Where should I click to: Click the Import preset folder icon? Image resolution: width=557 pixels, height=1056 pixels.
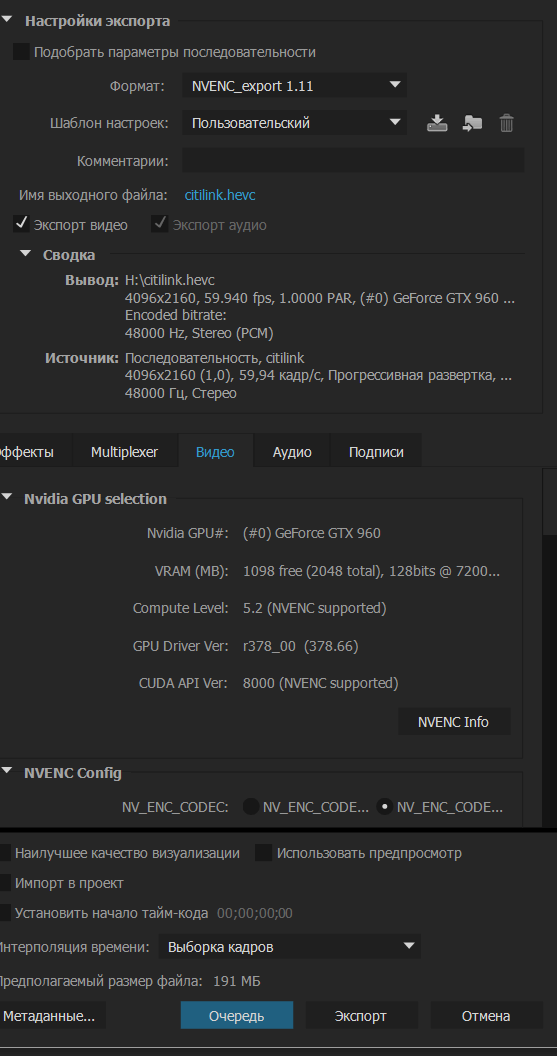[472, 123]
